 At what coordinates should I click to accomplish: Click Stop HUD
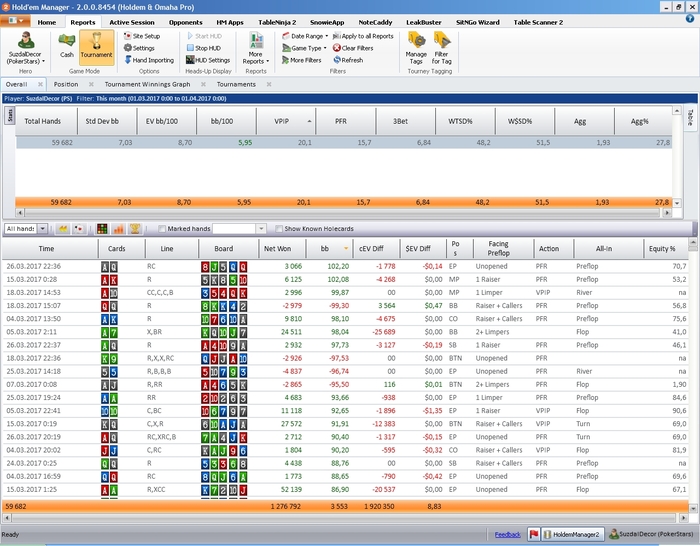click(x=204, y=48)
